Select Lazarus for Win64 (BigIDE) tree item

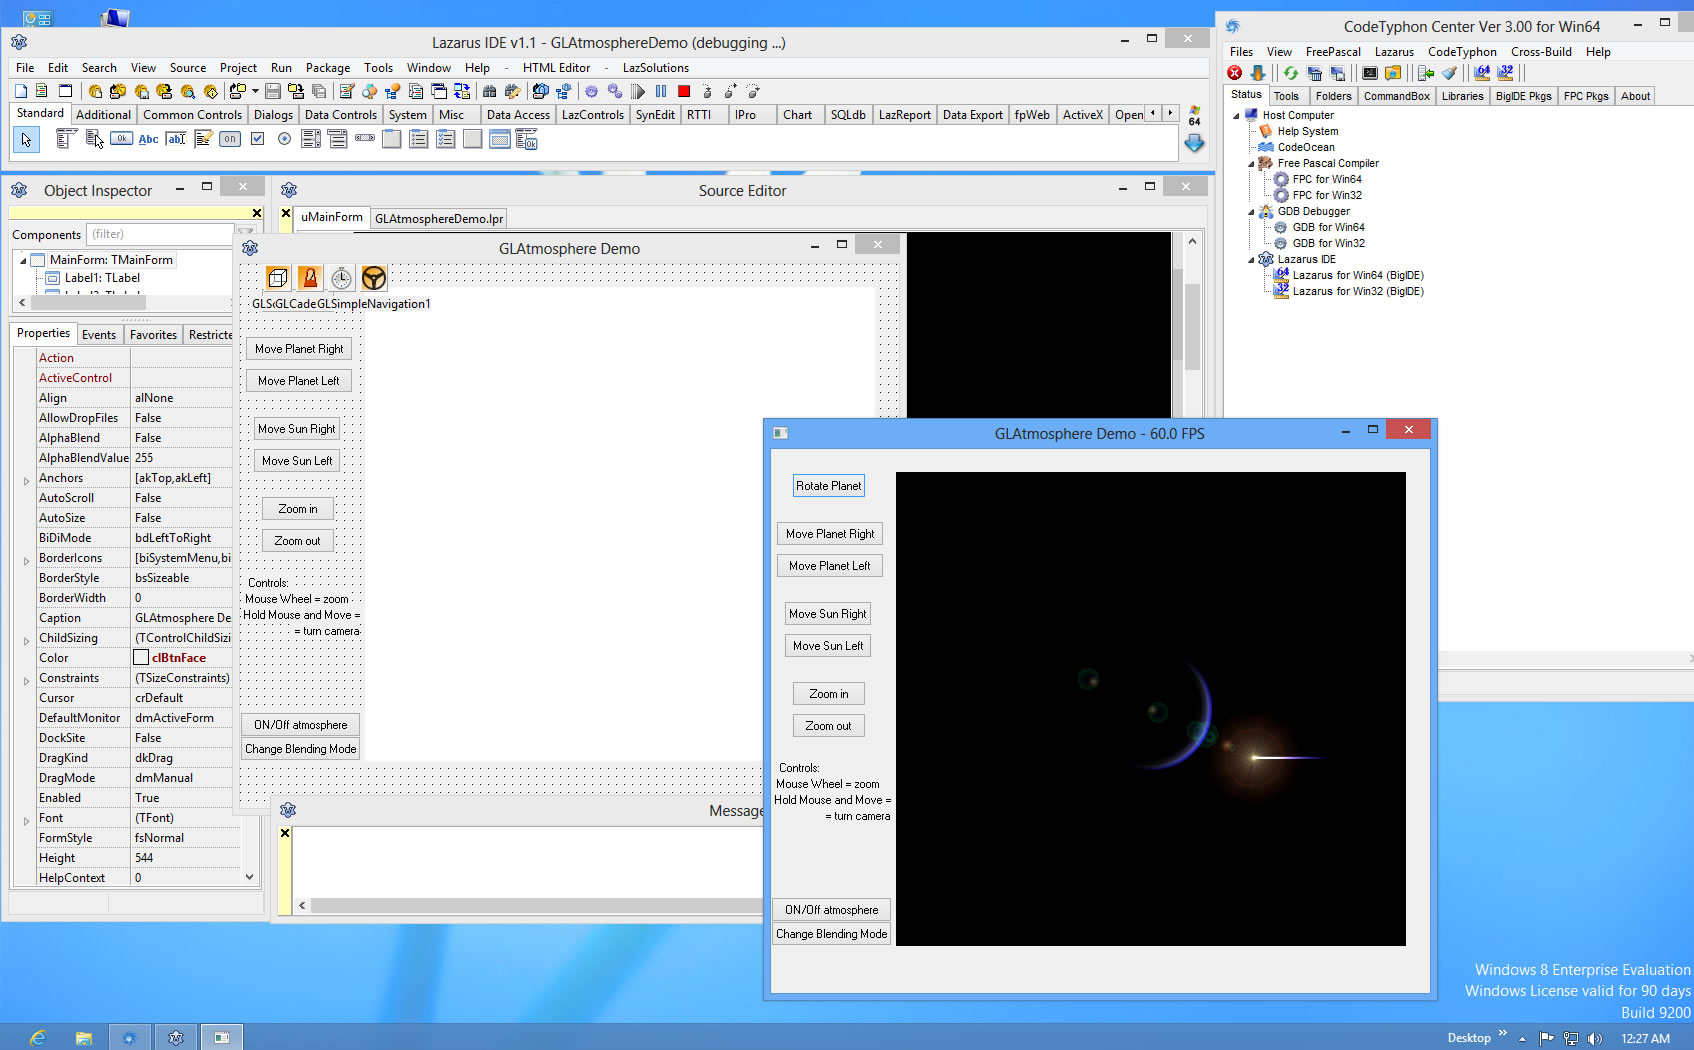point(1357,276)
